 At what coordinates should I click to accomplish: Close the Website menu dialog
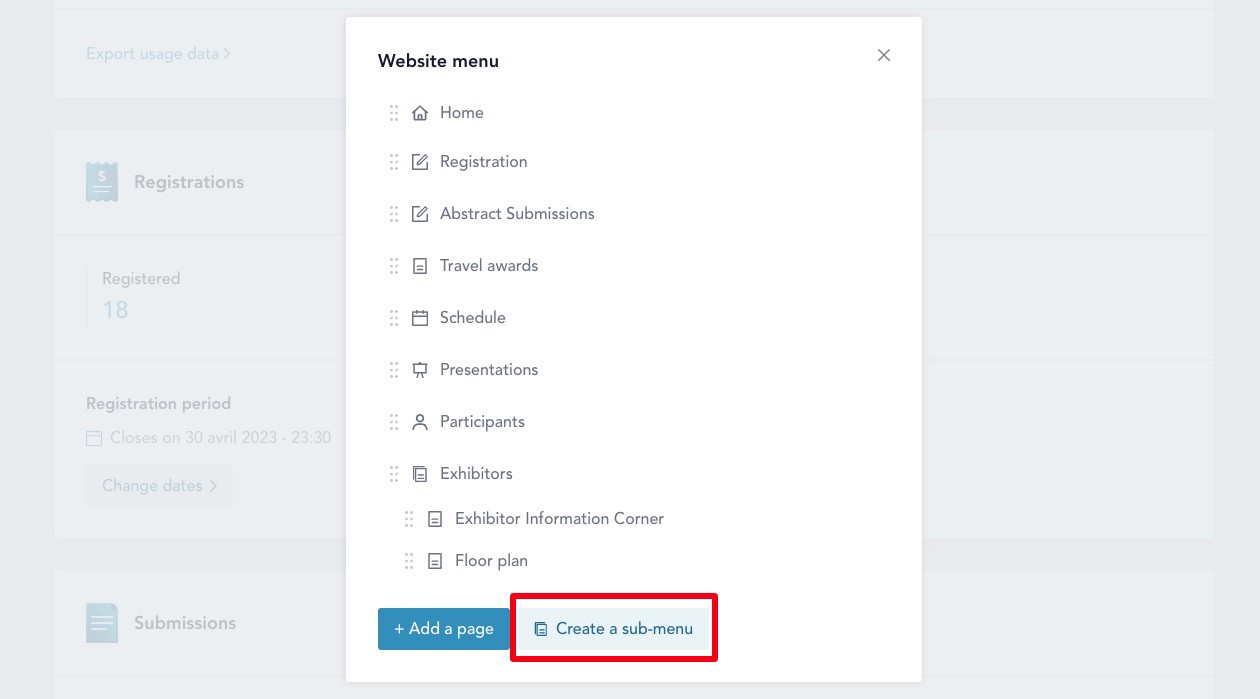tap(884, 56)
